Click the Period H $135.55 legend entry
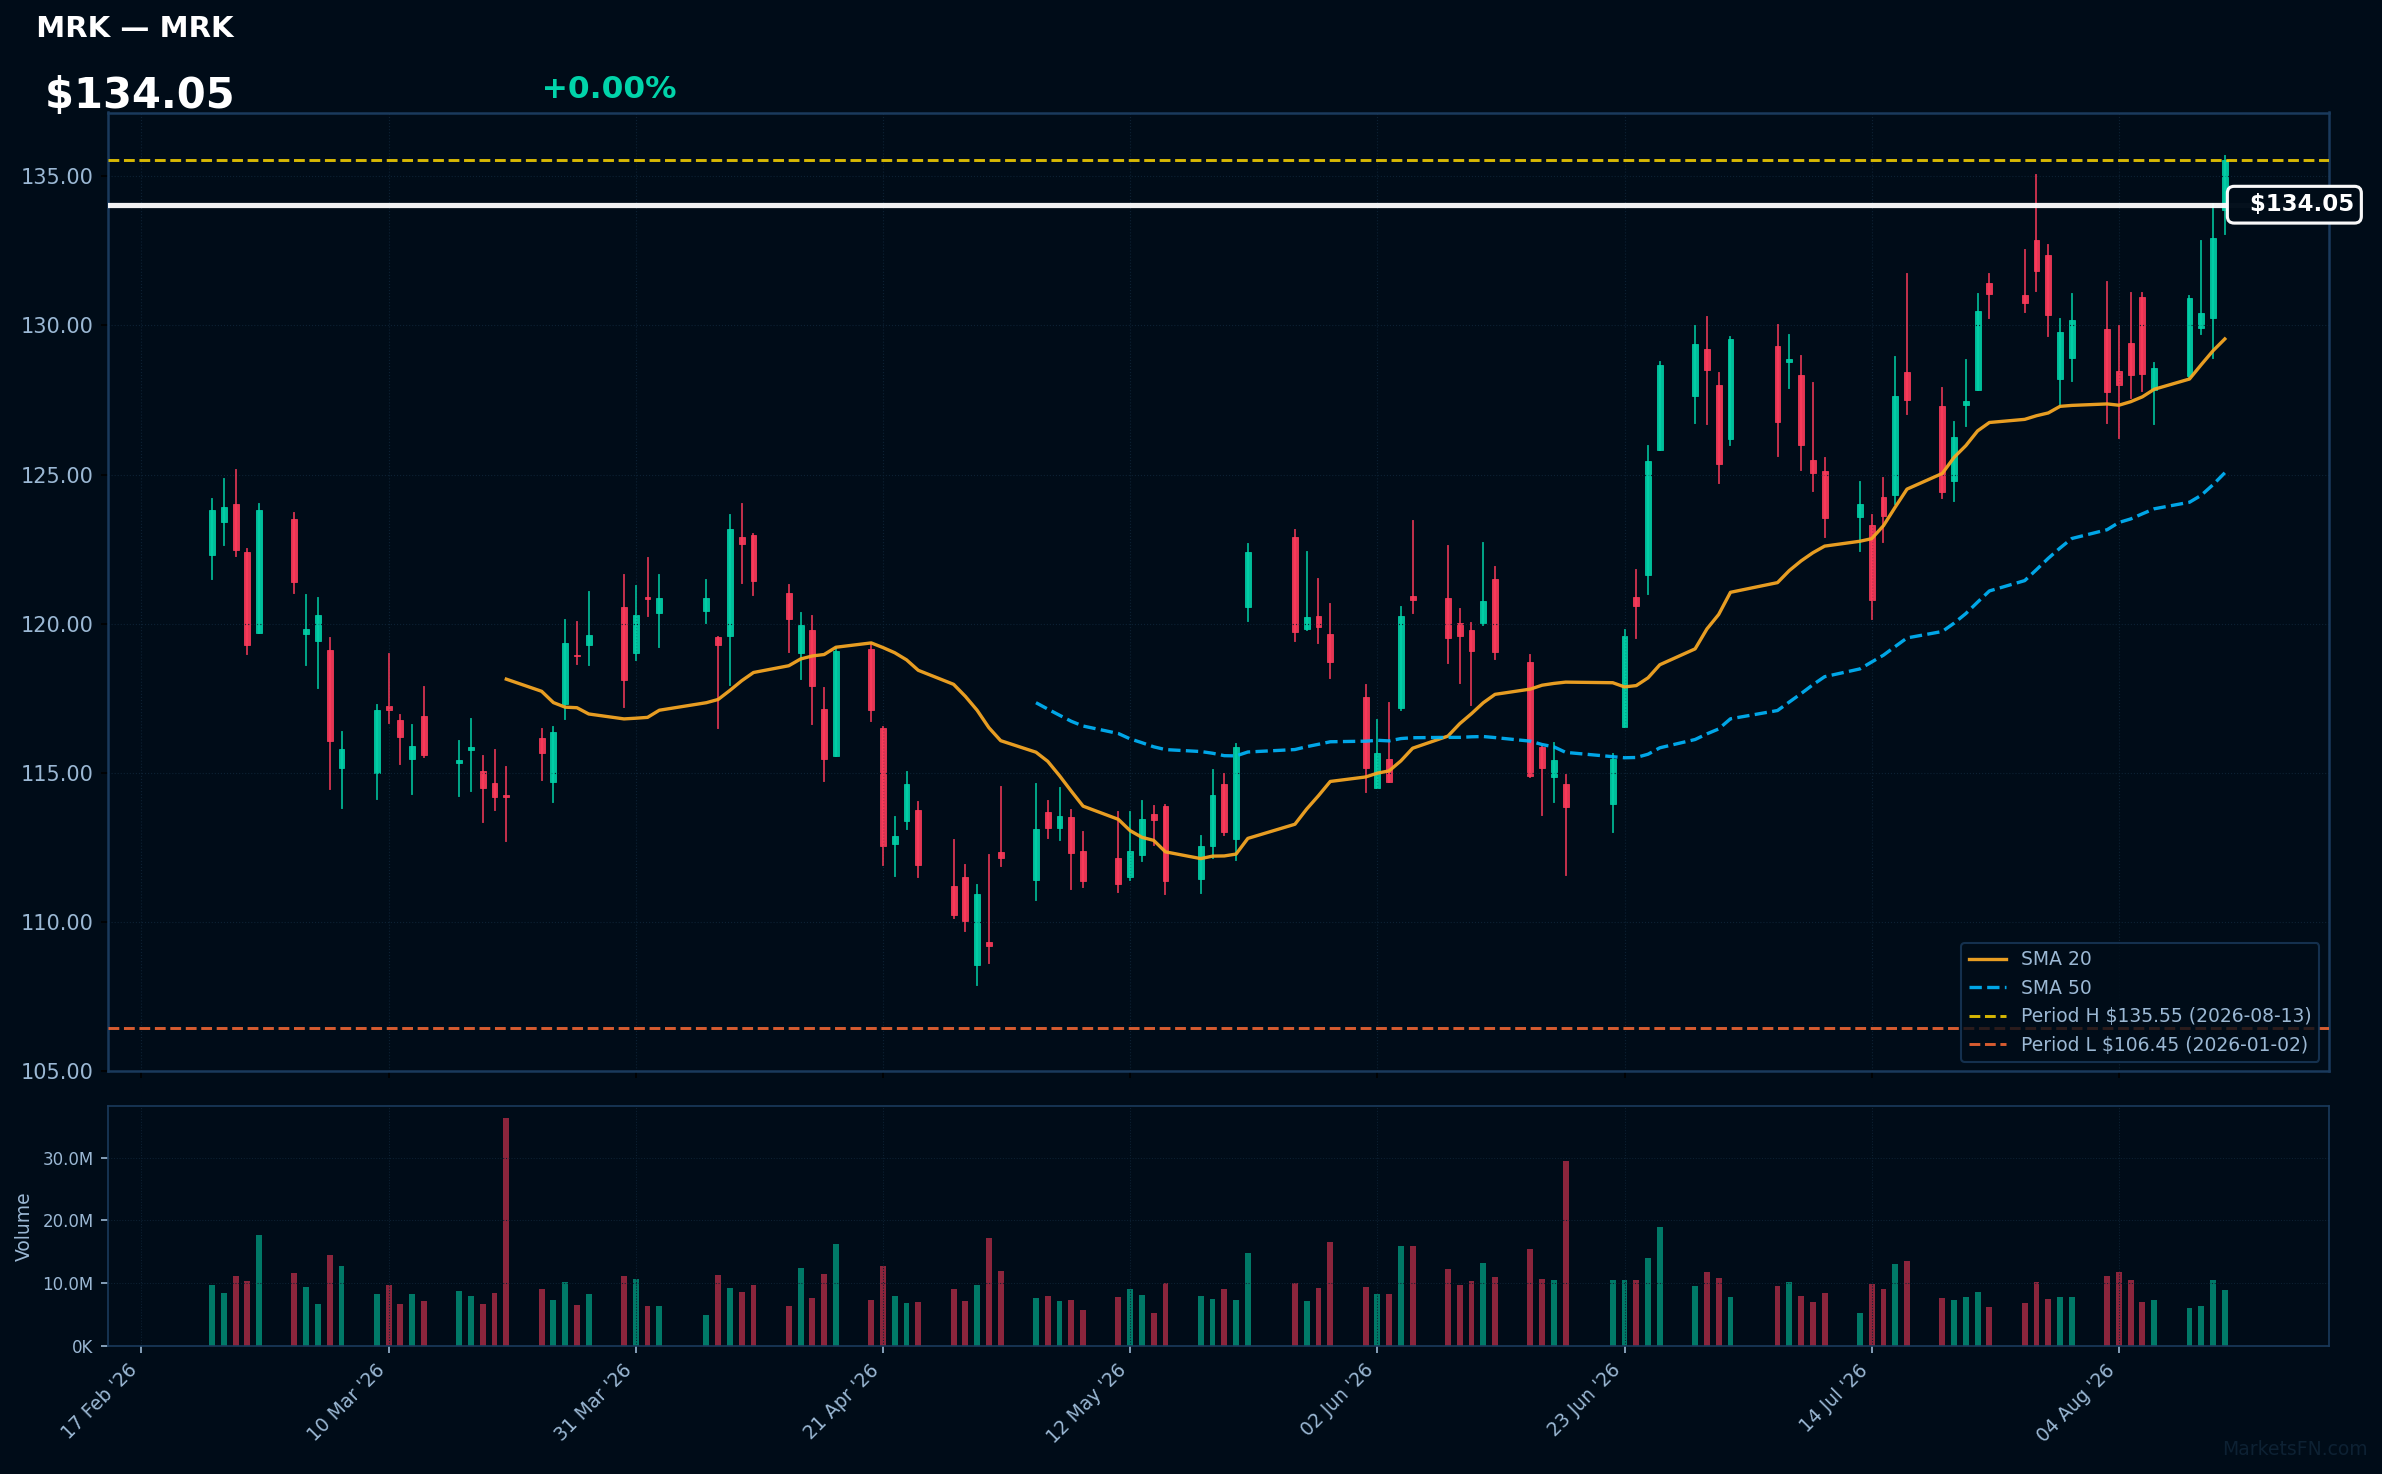 tap(2139, 1015)
